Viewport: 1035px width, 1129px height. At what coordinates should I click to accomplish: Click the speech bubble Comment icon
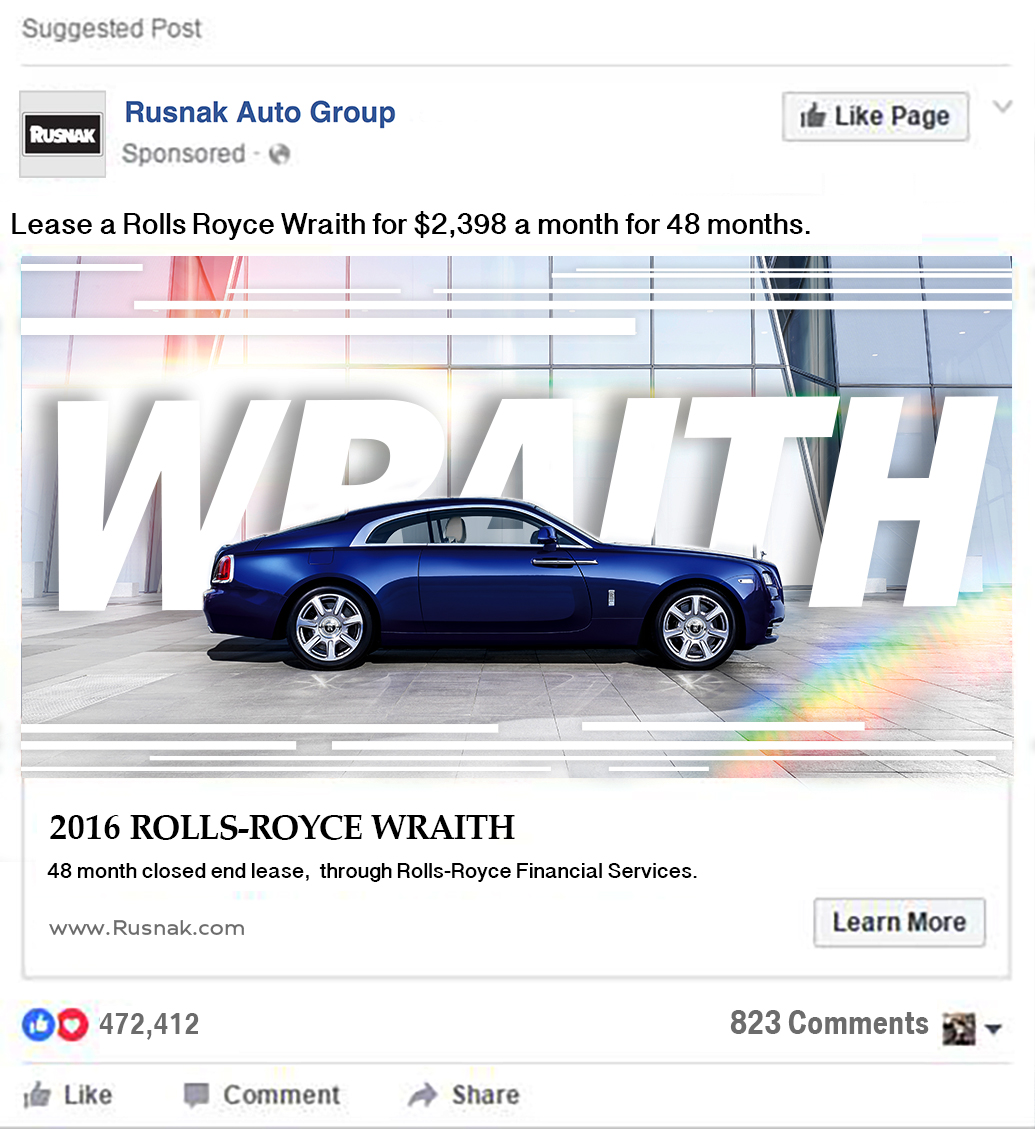click(196, 1095)
